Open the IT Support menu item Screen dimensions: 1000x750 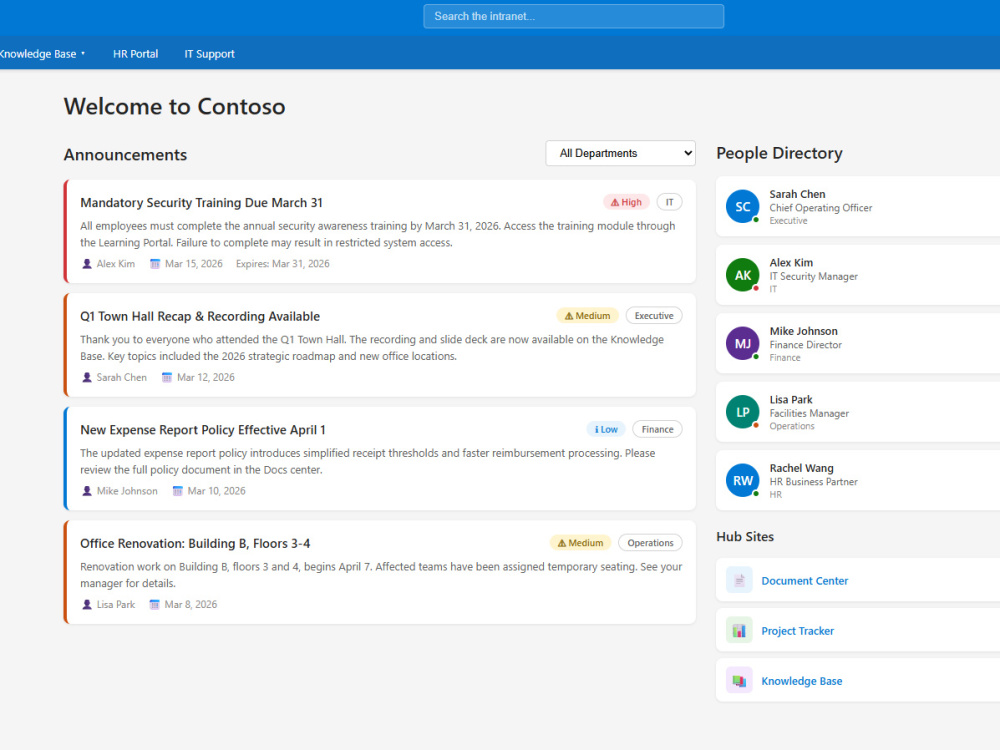tap(209, 54)
